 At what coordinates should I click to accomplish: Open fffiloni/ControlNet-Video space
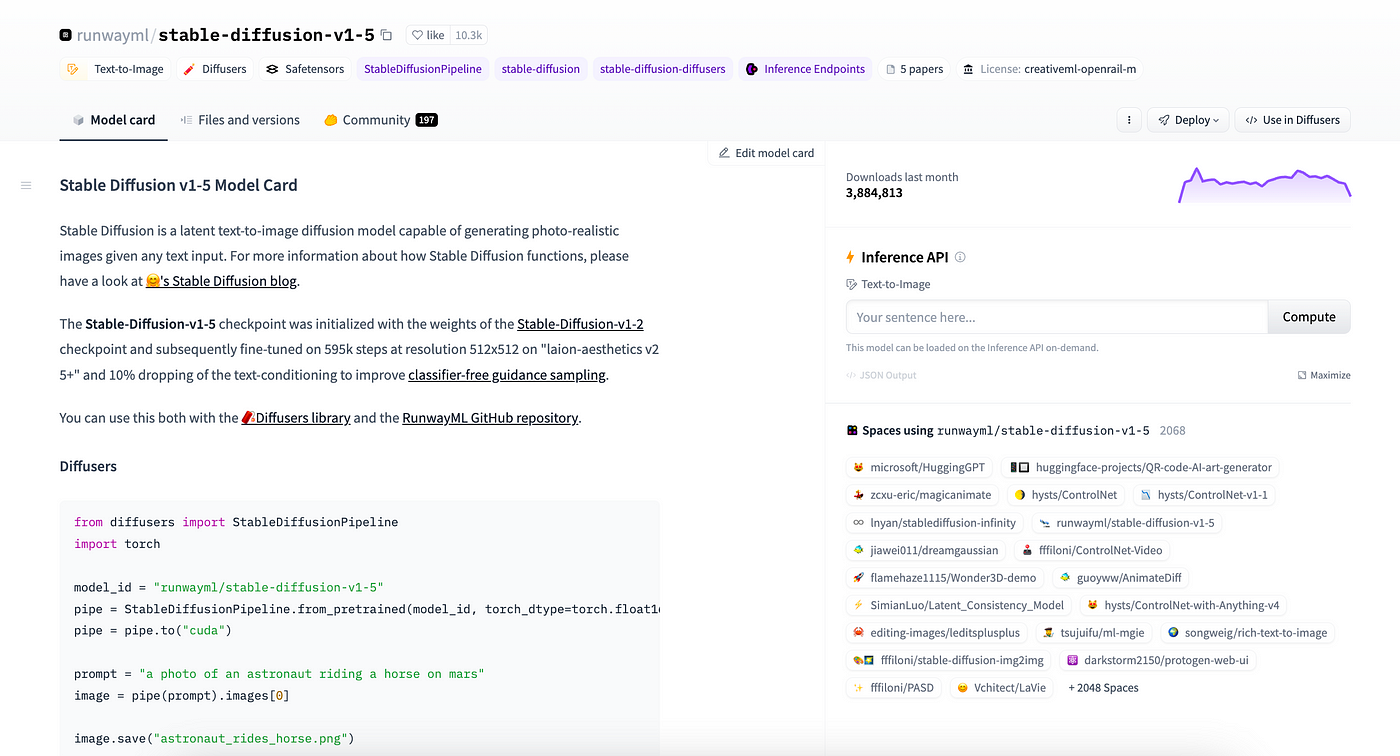point(1092,550)
